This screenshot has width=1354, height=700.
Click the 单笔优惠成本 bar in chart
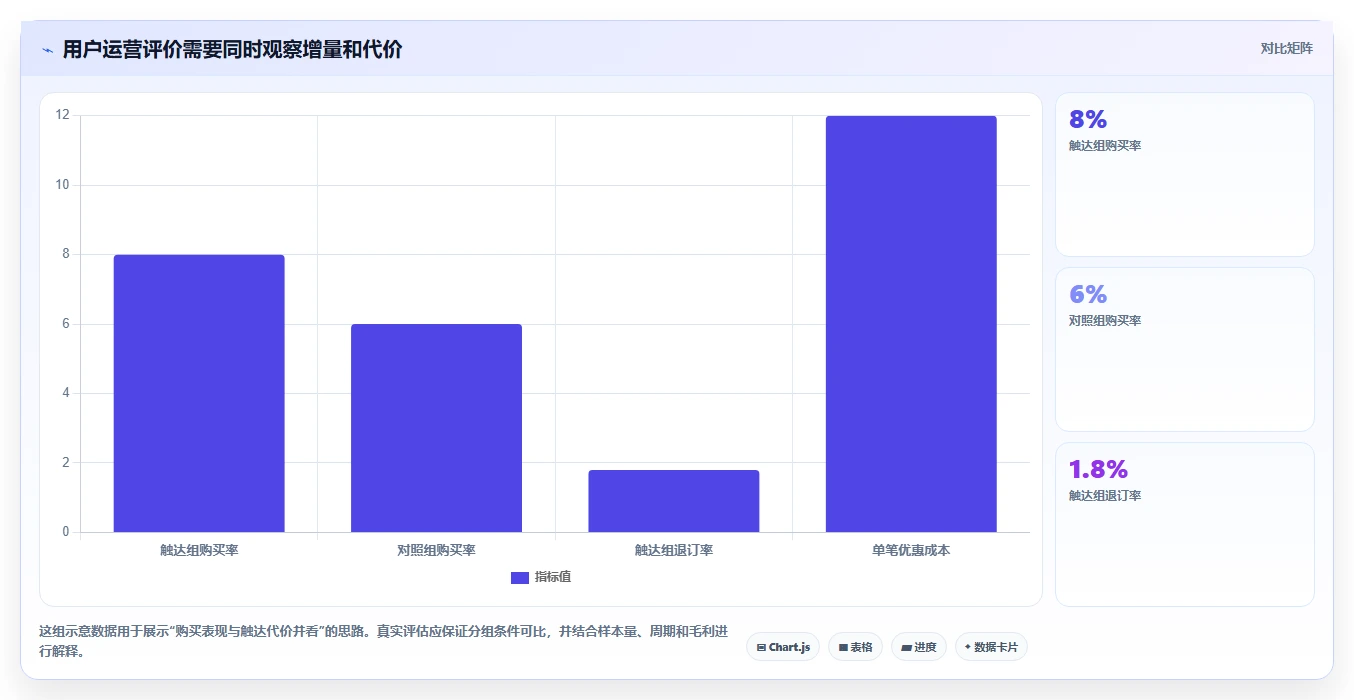click(x=911, y=324)
